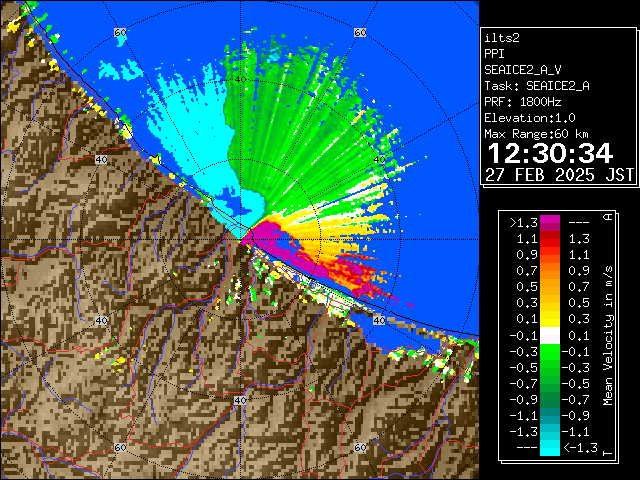Click the 40 range label due north of radar

pos(240,80)
